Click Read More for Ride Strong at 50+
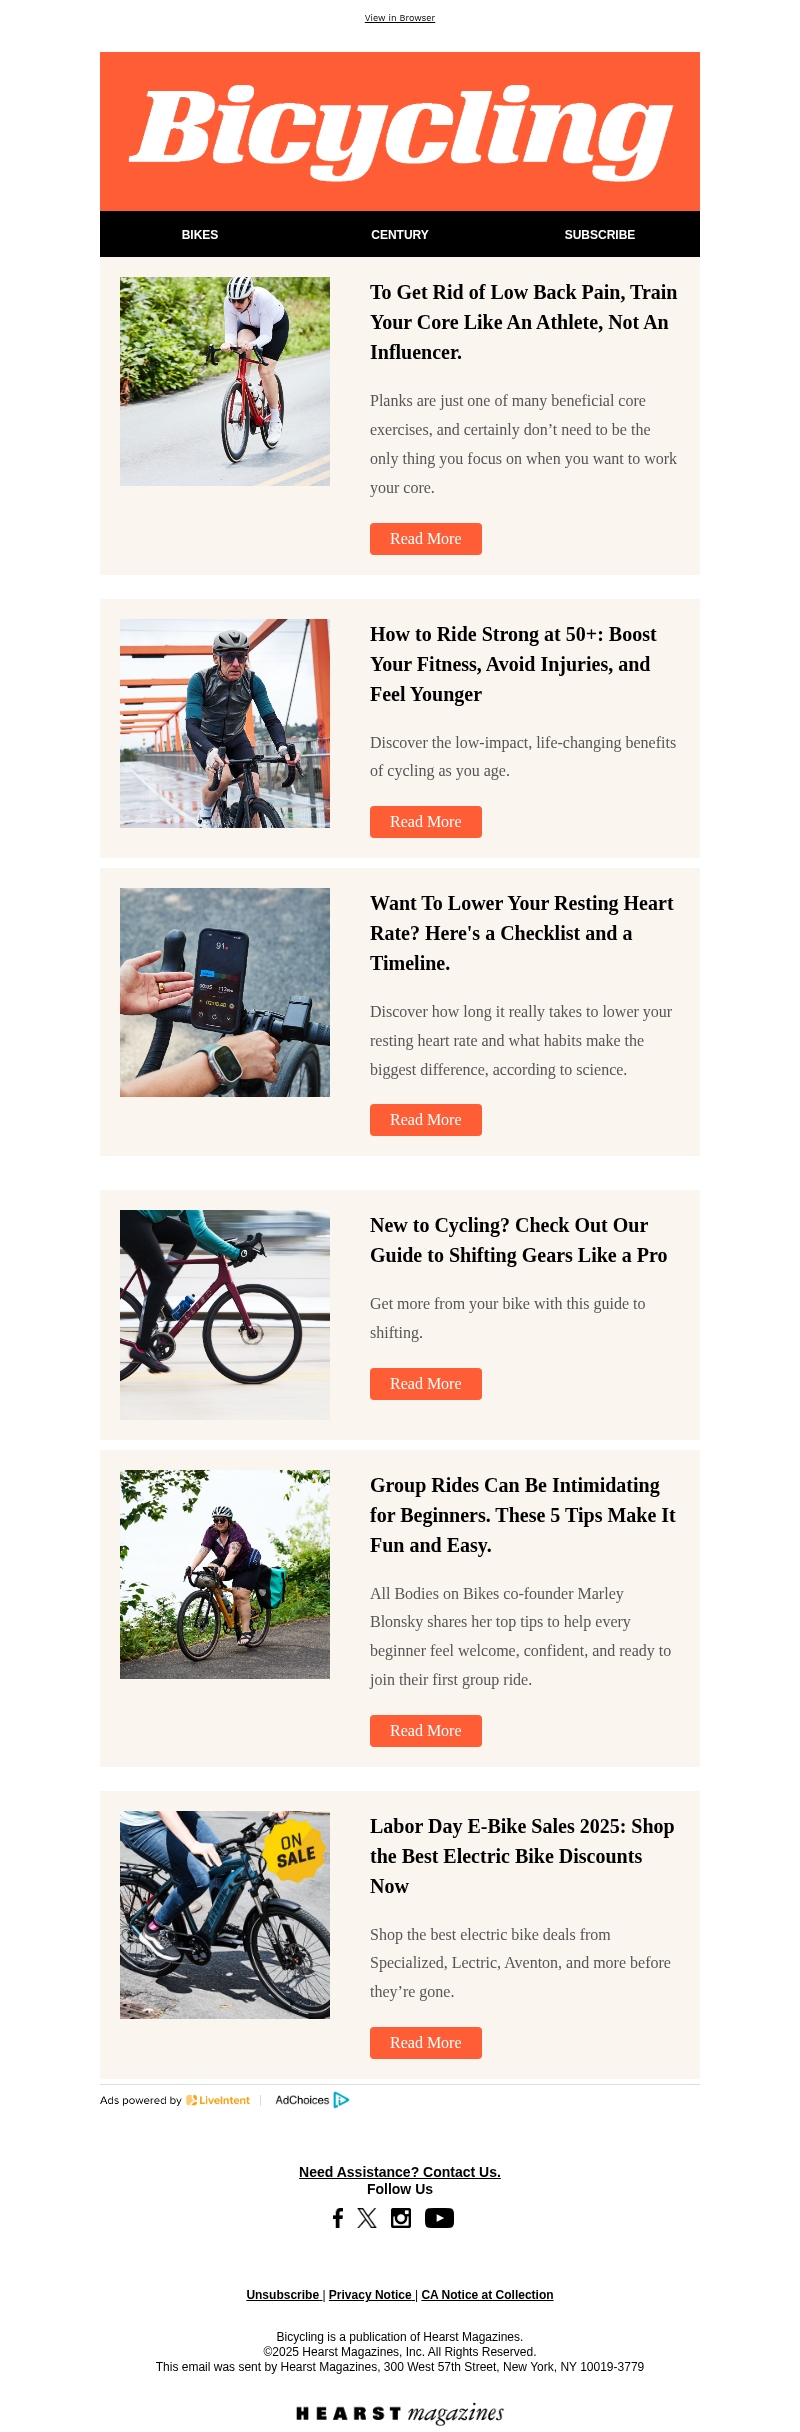800x2432 pixels. (x=426, y=822)
